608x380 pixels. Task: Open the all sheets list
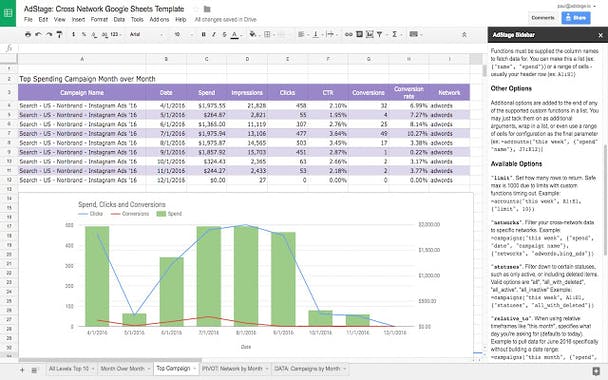click(34, 370)
